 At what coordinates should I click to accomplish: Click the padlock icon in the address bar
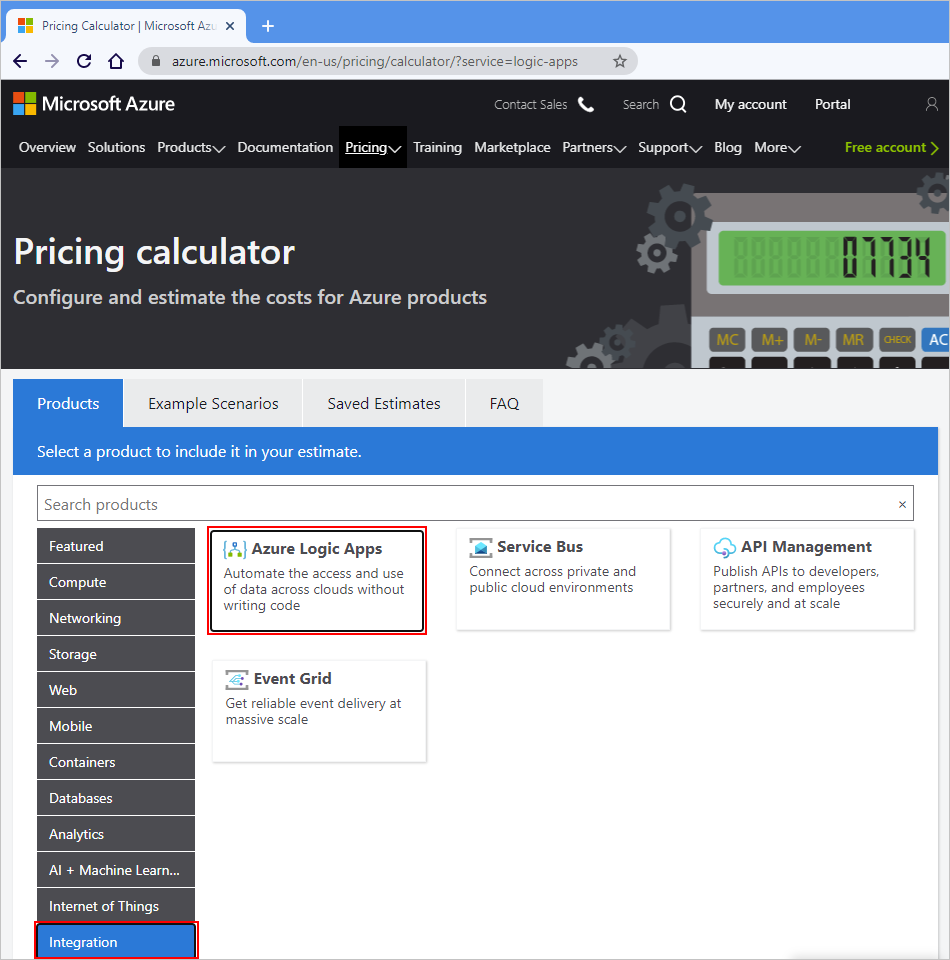coord(154,60)
